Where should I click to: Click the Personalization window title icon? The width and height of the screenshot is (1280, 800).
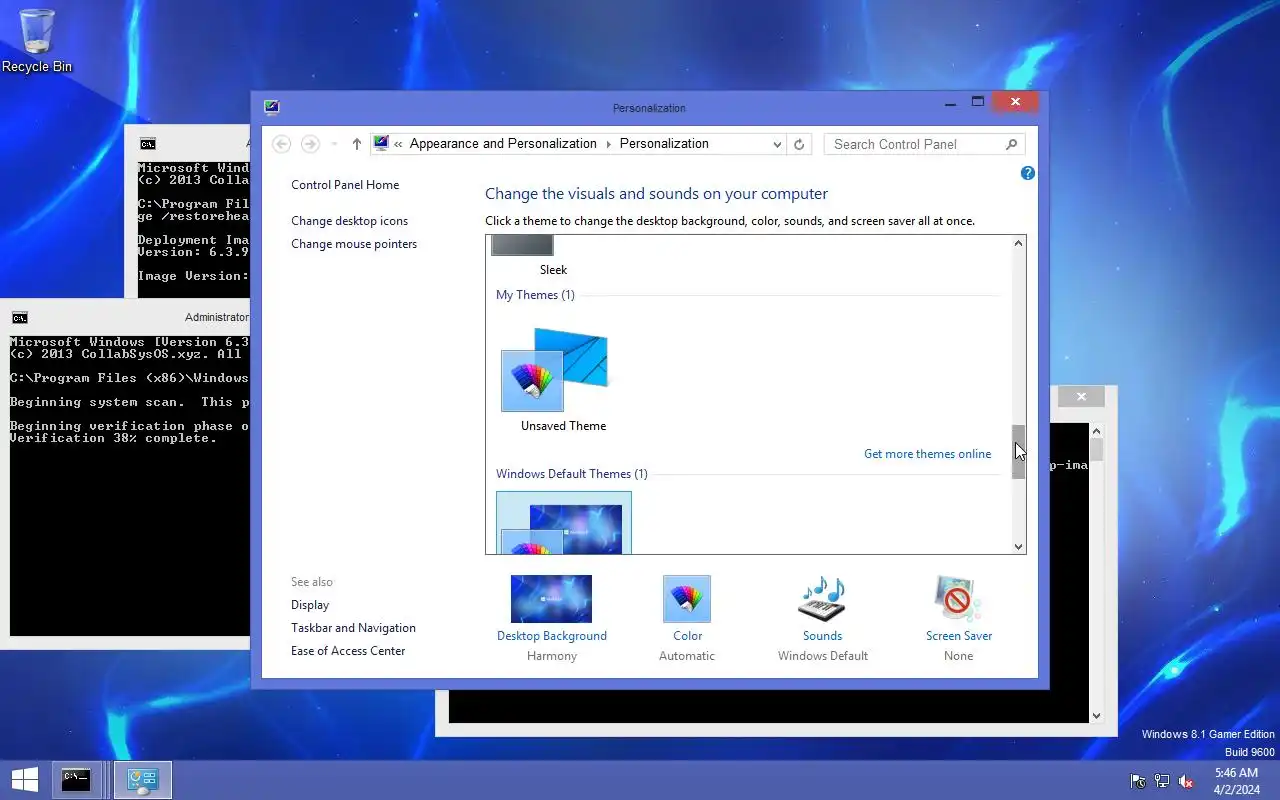(x=271, y=108)
